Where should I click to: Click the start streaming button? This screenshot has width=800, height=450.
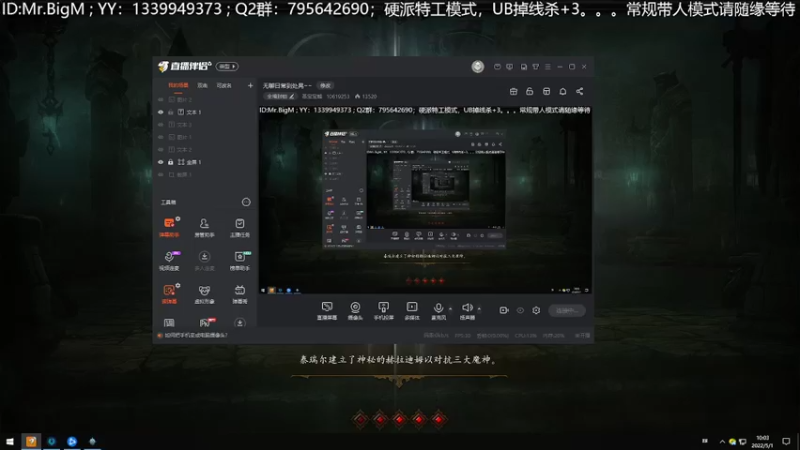567,310
